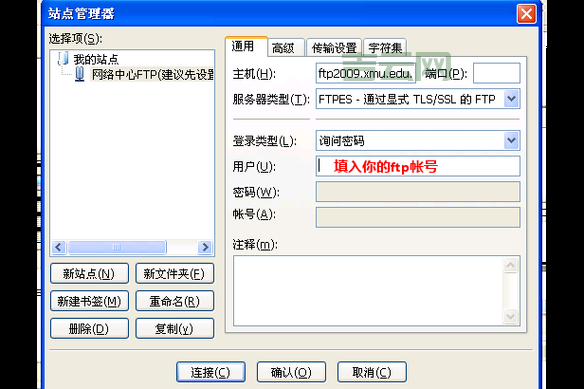Click the 取消 cancel button
Image resolution: width=584 pixels, height=389 pixels.
[372, 372]
